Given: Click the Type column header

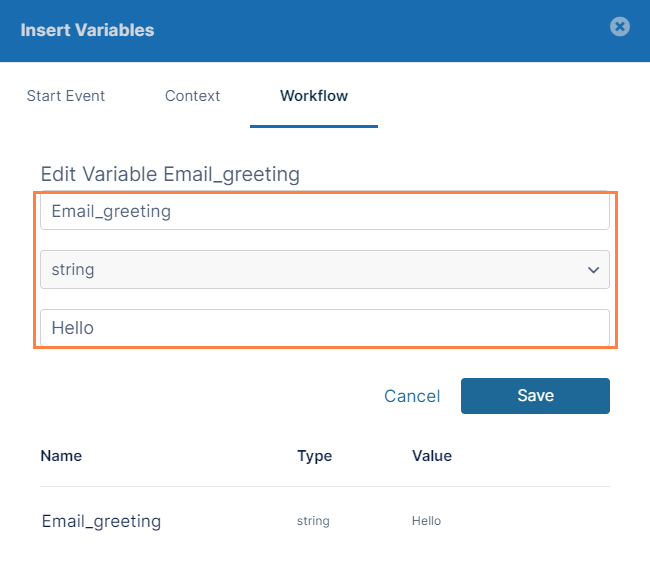Looking at the screenshot, I should (x=314, y=456).
